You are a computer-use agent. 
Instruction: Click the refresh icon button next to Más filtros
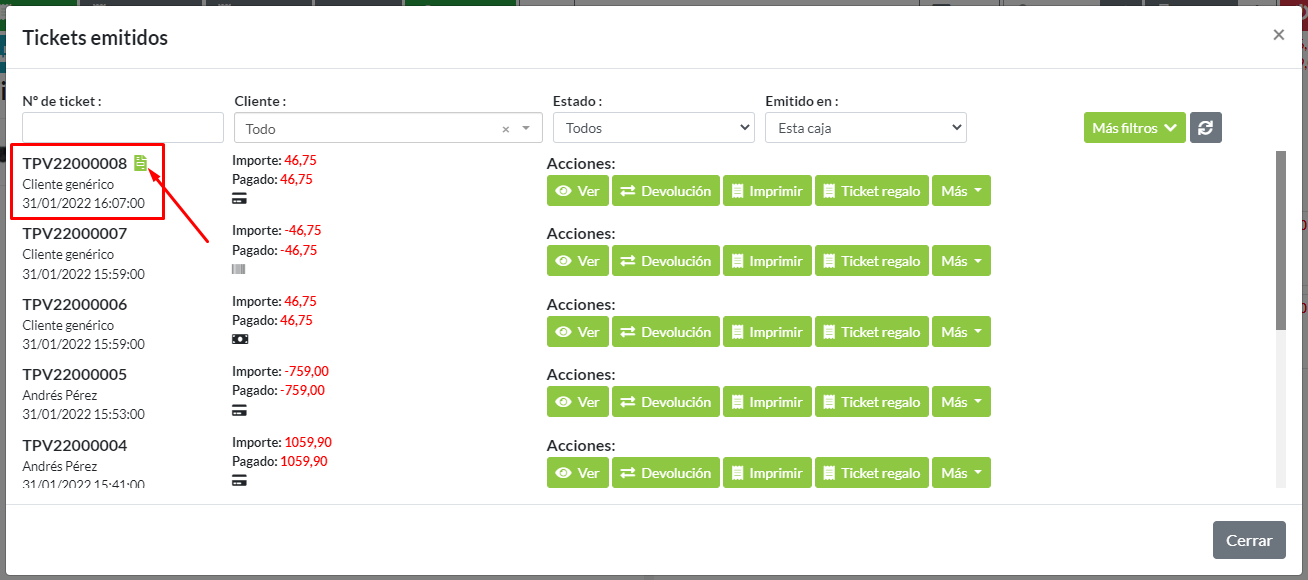coord(1205,128)
